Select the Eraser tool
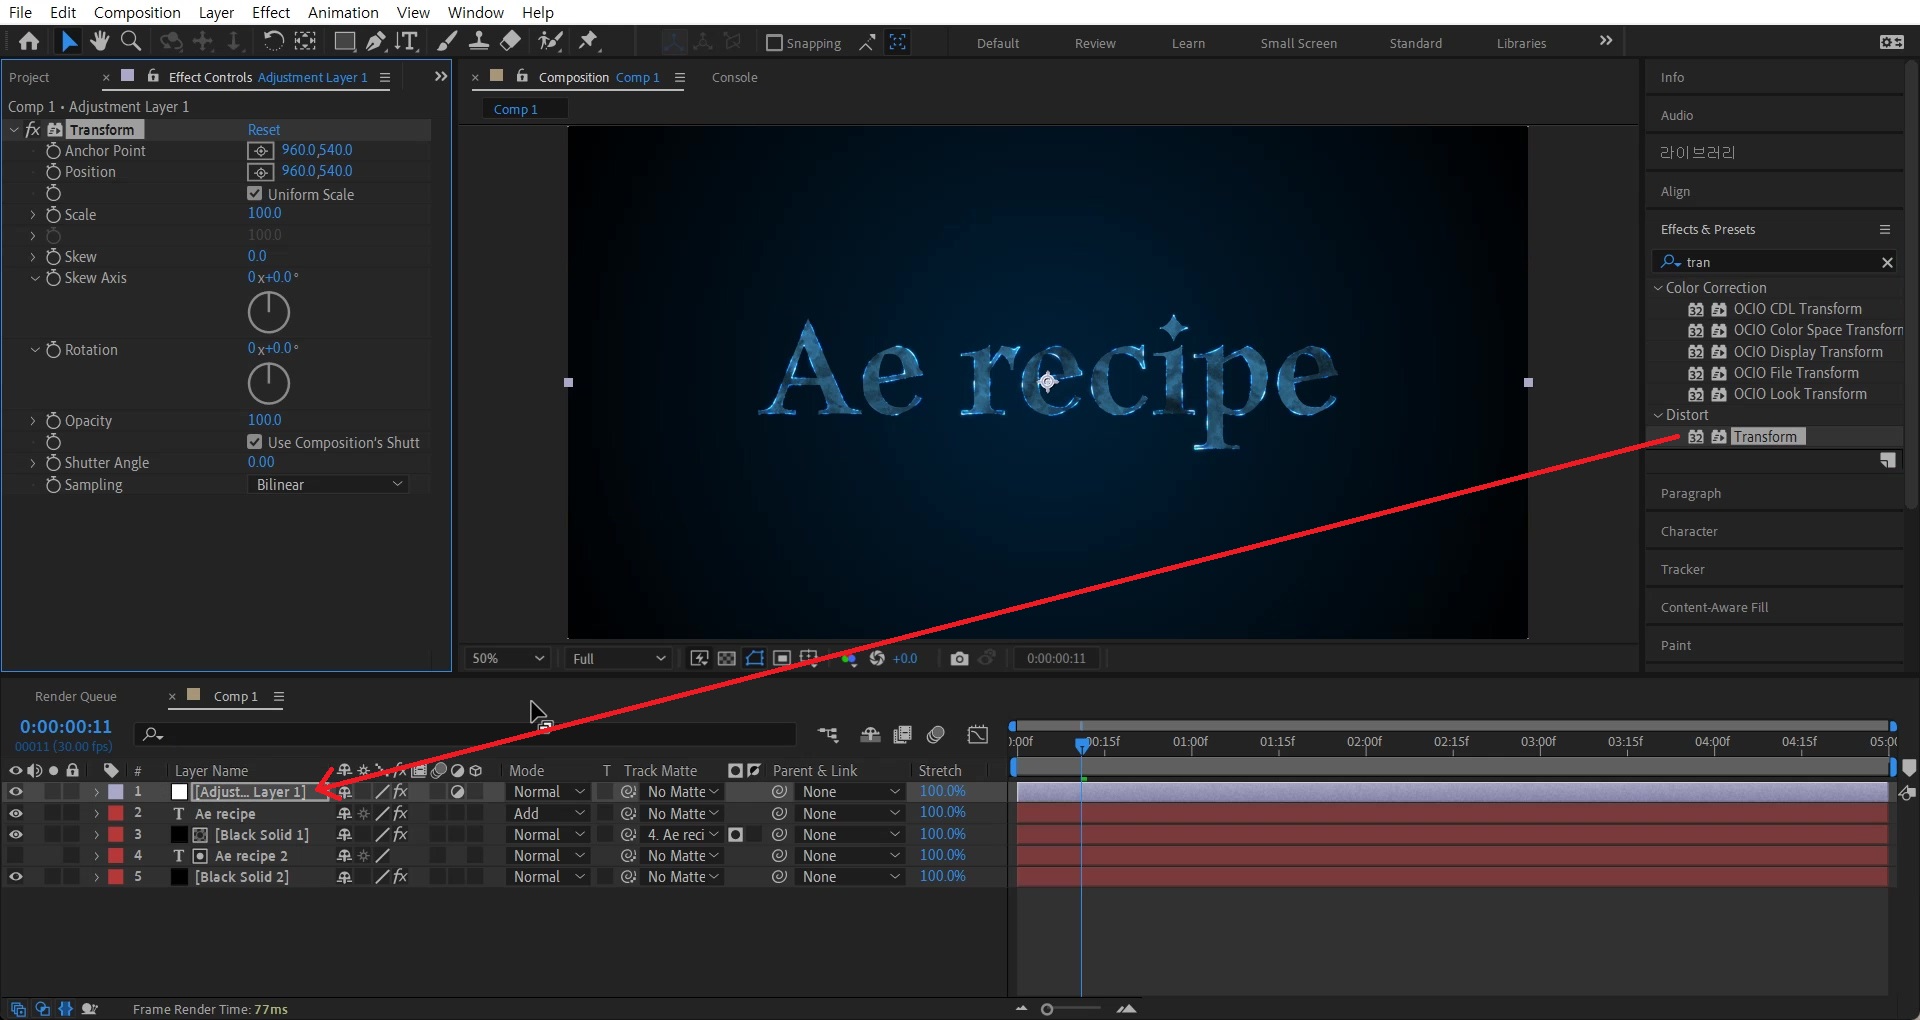1920x1020 pixels. pos(510,41)
